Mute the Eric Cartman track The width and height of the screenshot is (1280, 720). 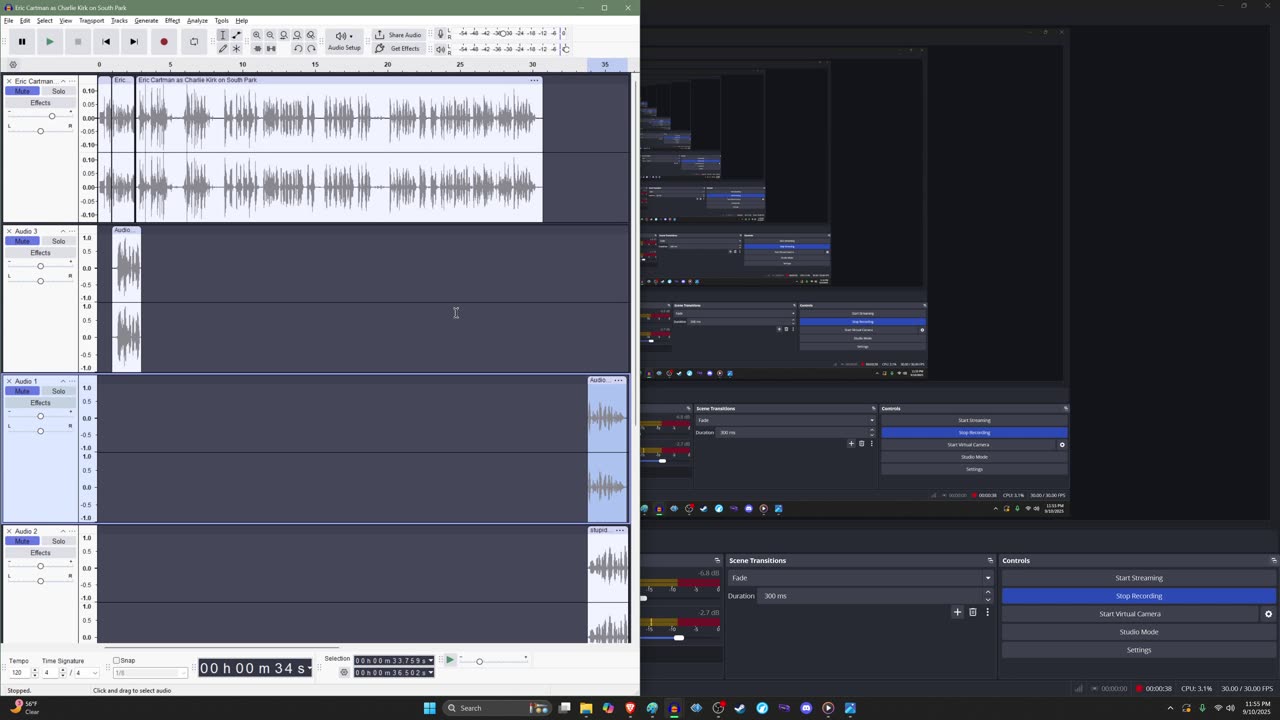22,91
